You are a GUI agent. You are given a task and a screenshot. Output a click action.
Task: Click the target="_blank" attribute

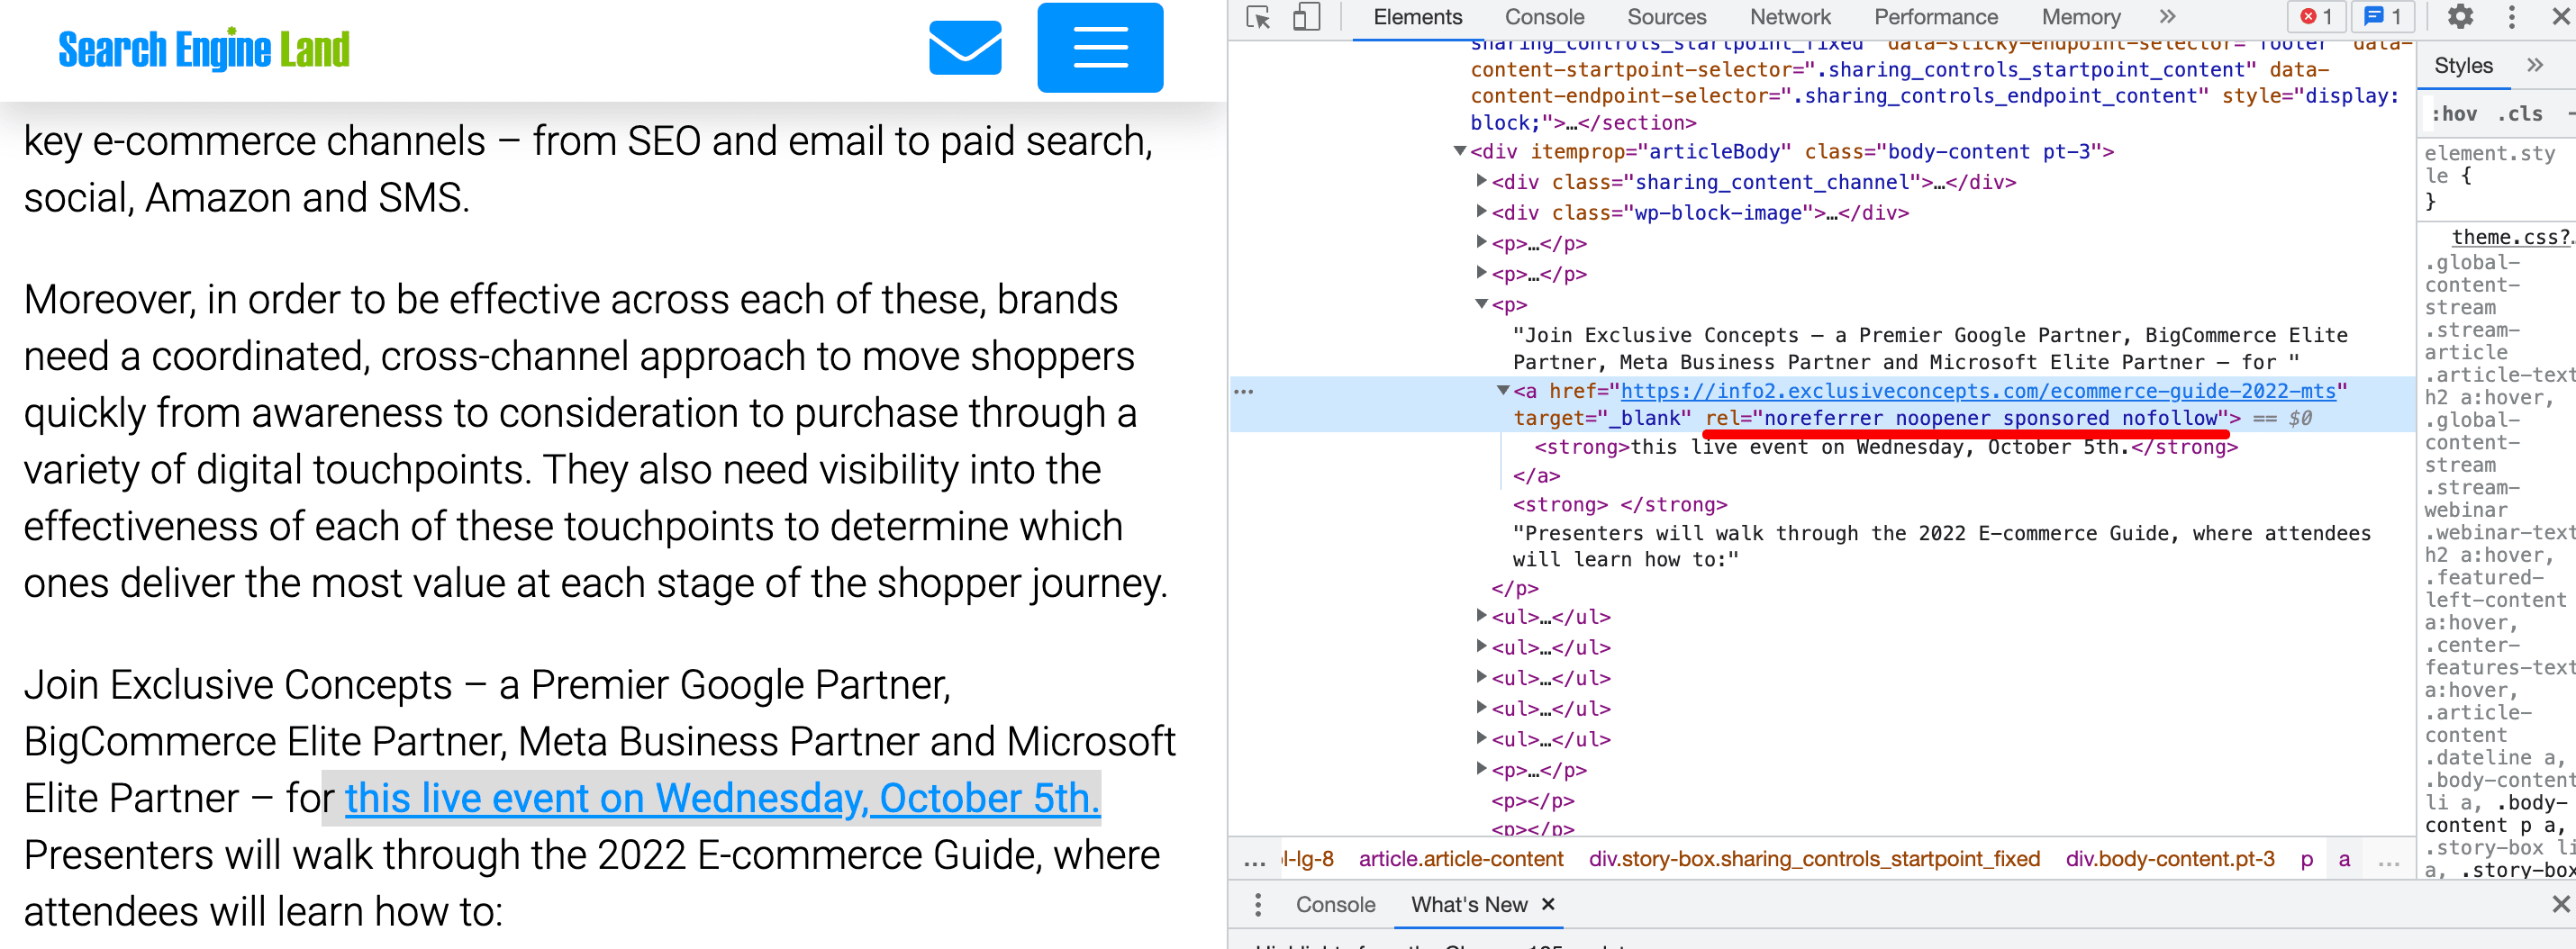(1602, 418)
